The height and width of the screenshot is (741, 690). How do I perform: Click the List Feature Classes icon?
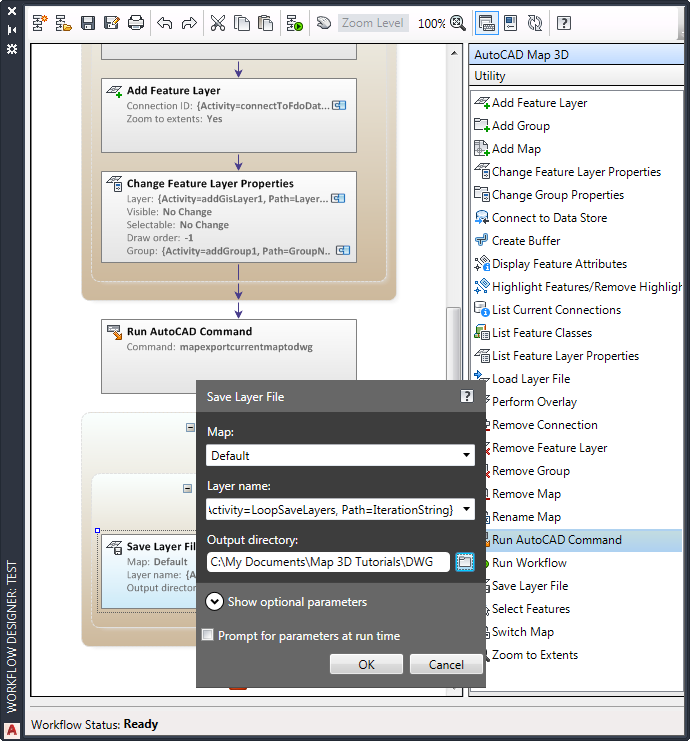coord(481,333)
